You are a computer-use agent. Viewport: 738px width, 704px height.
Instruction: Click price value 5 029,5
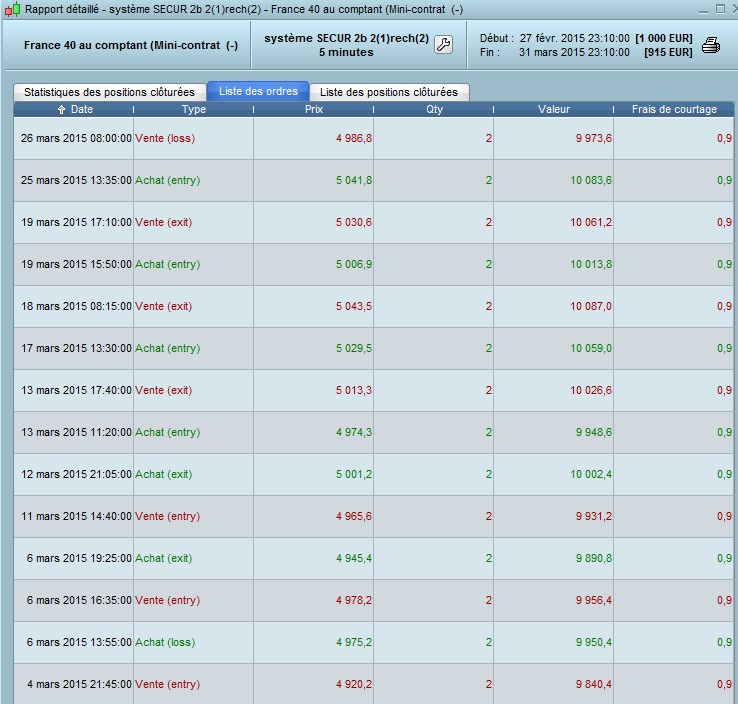pyautogui.click(x=354, y=348)
